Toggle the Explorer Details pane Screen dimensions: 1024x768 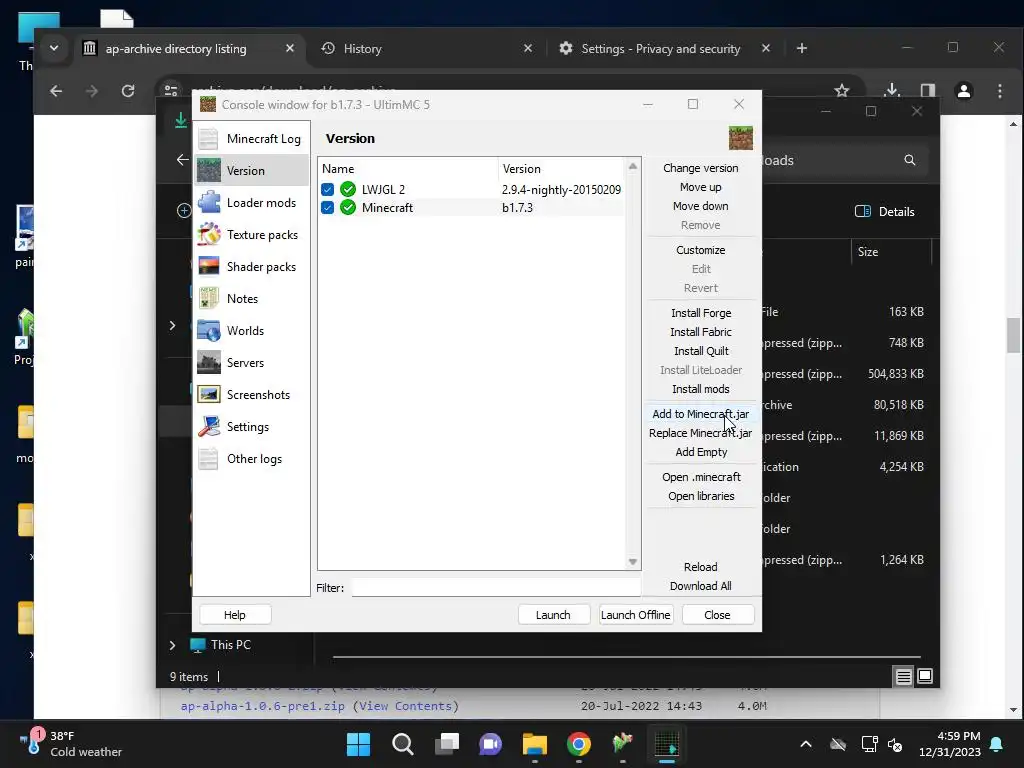[885, 211]
